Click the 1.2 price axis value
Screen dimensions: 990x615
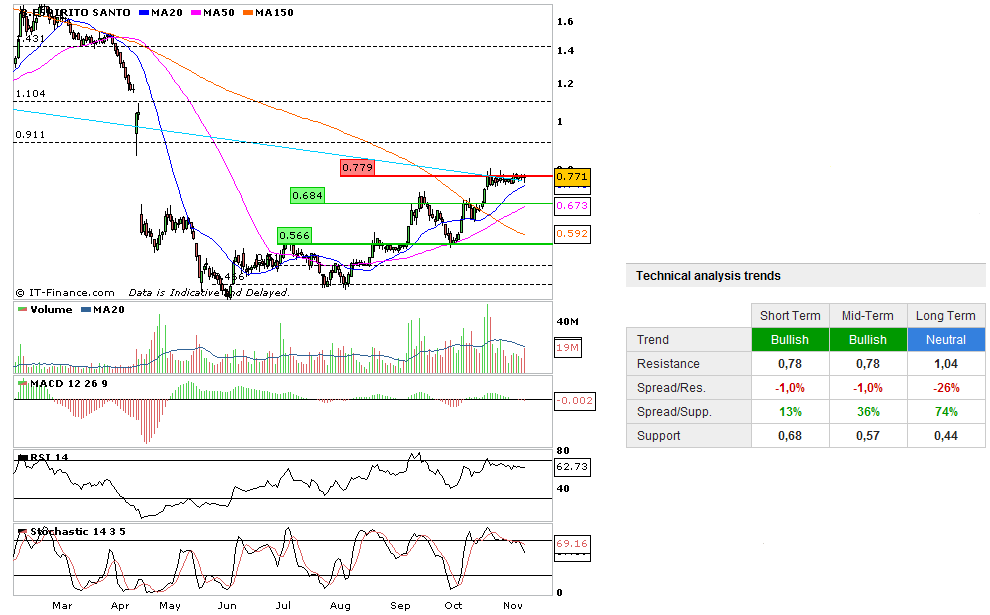tap(565, 83)
